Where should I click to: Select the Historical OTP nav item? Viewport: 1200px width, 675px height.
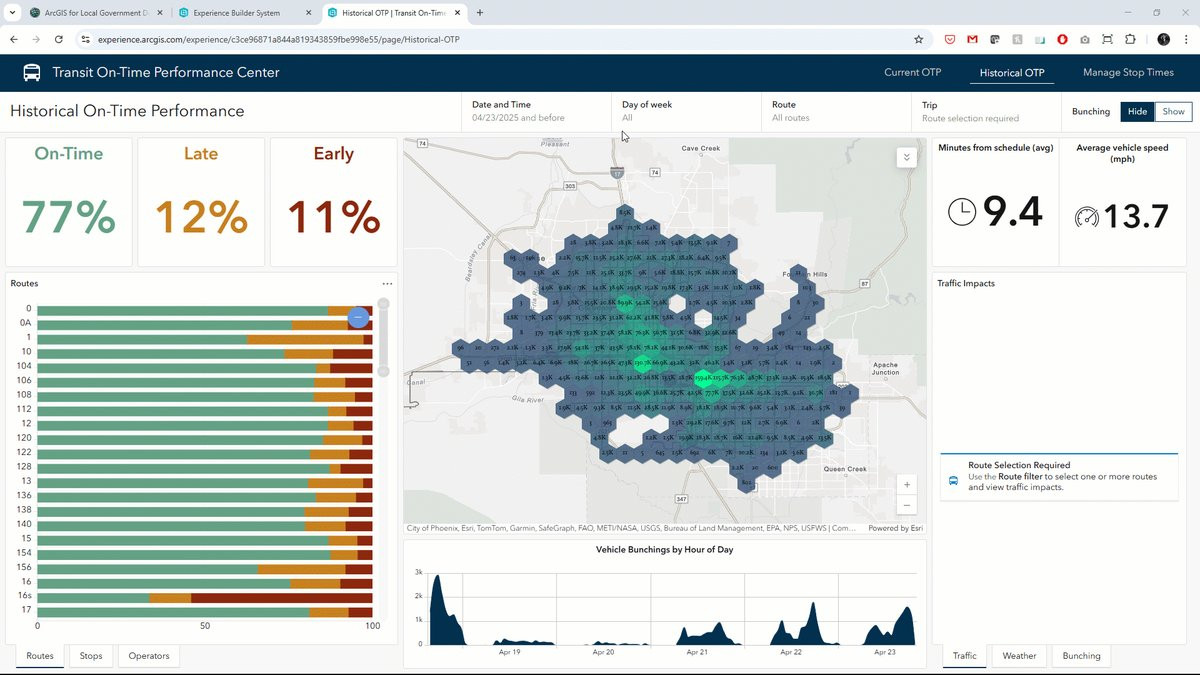tap(1012, 73)
